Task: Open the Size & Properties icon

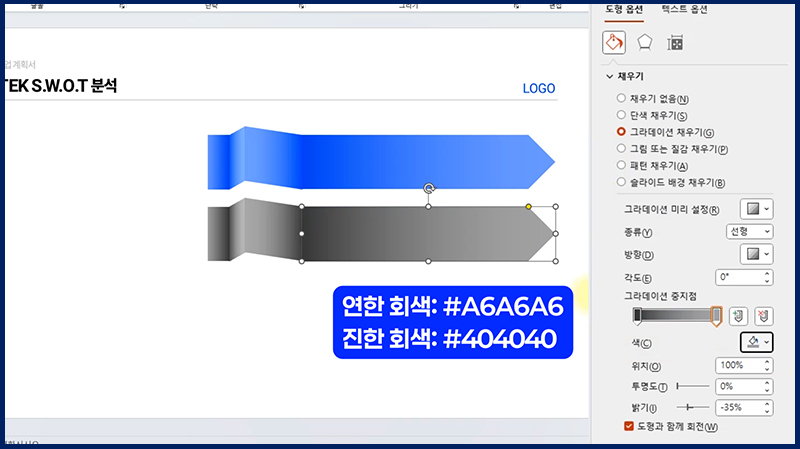Action: click(675, 43)
